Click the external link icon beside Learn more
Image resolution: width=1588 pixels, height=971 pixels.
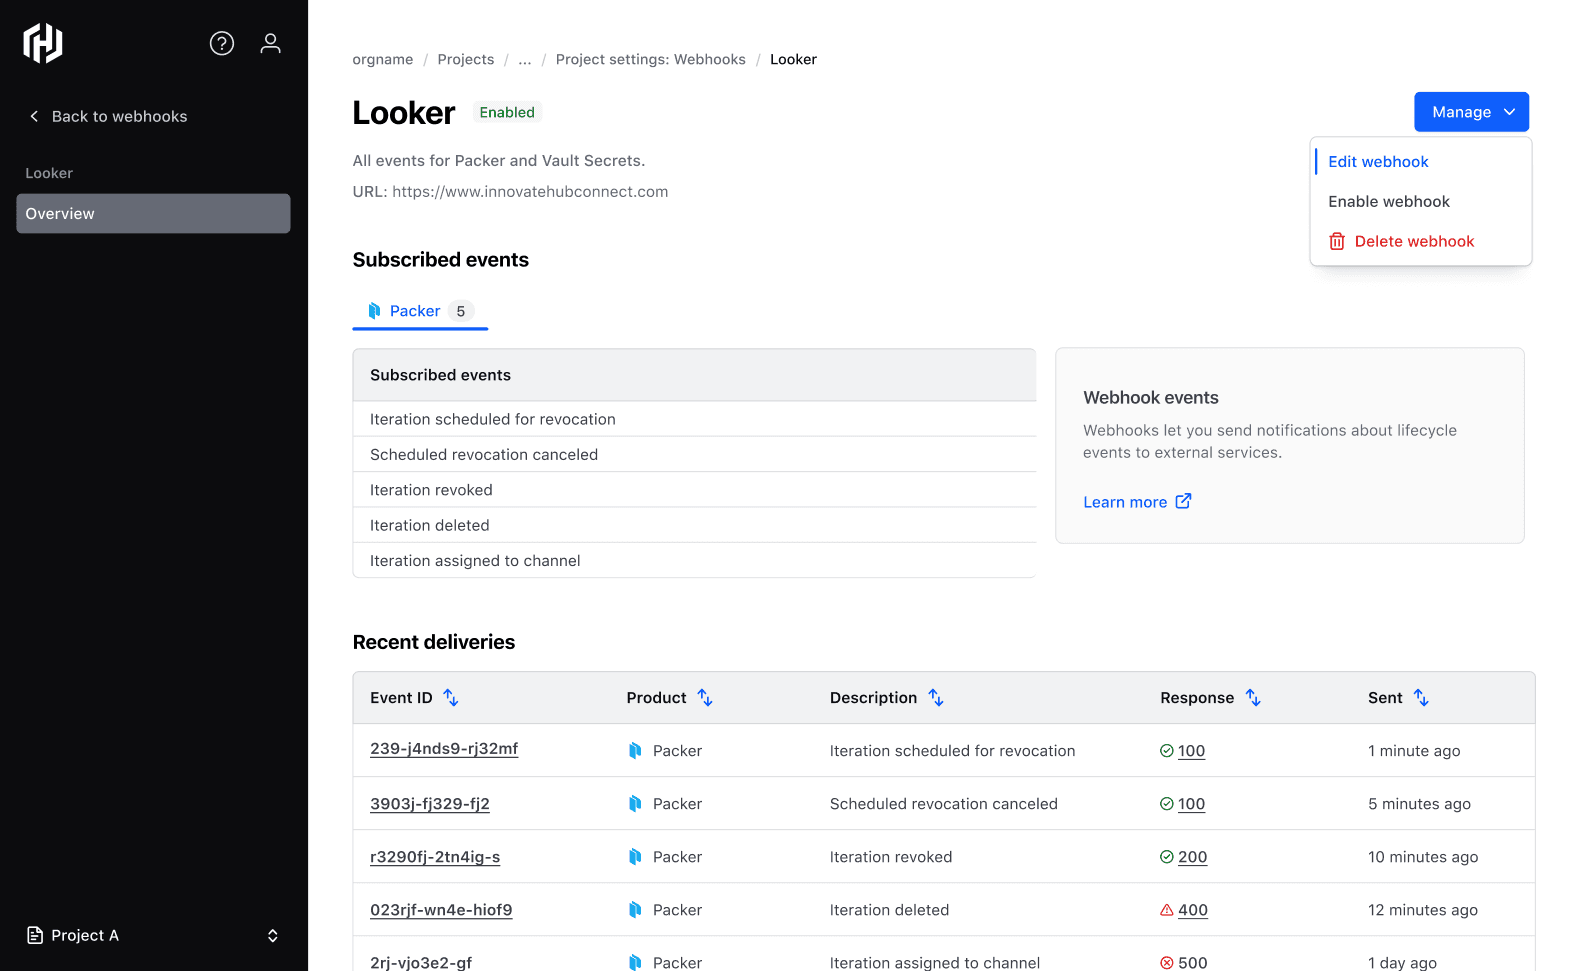point(1183,502)
